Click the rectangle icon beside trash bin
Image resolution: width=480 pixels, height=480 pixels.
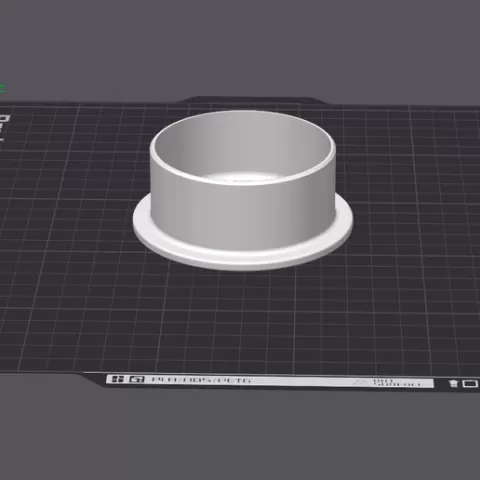[469, 384]
